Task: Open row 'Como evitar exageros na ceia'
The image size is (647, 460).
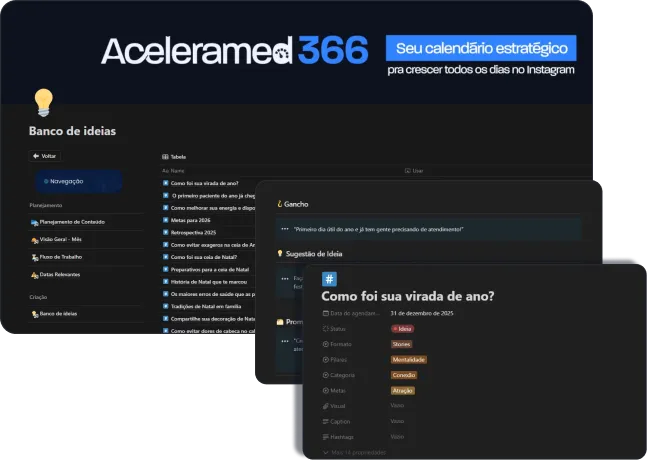Action: tap(213, 245)
